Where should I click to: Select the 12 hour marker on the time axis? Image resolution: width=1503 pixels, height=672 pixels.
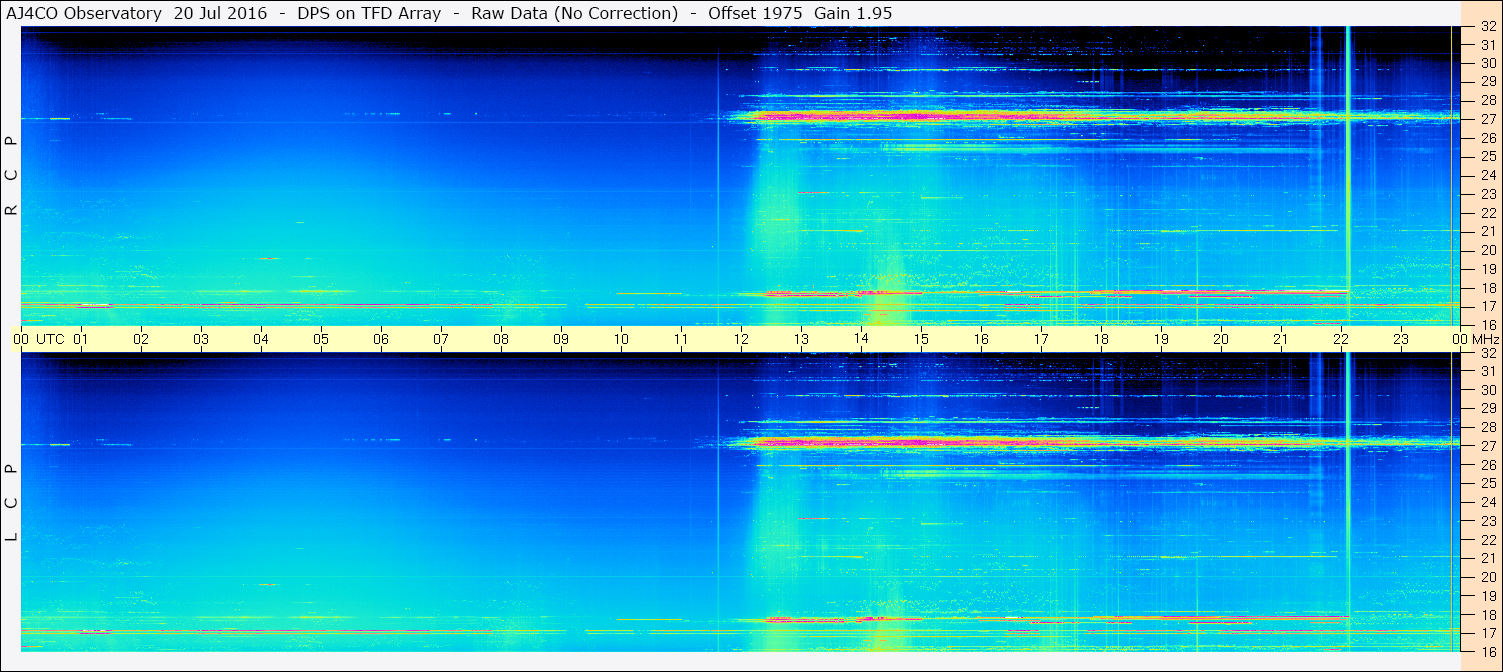(x=741, y=339)
